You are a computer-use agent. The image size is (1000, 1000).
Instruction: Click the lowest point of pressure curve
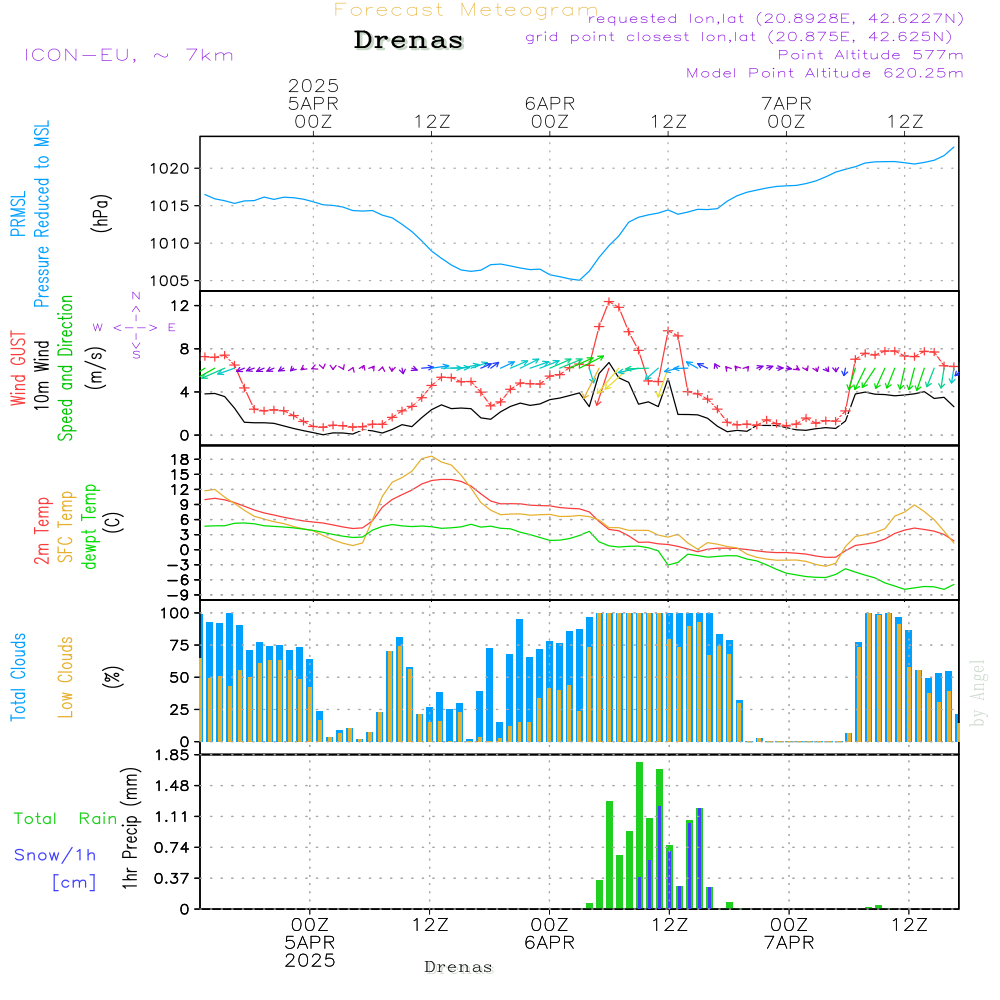[578, 279]
